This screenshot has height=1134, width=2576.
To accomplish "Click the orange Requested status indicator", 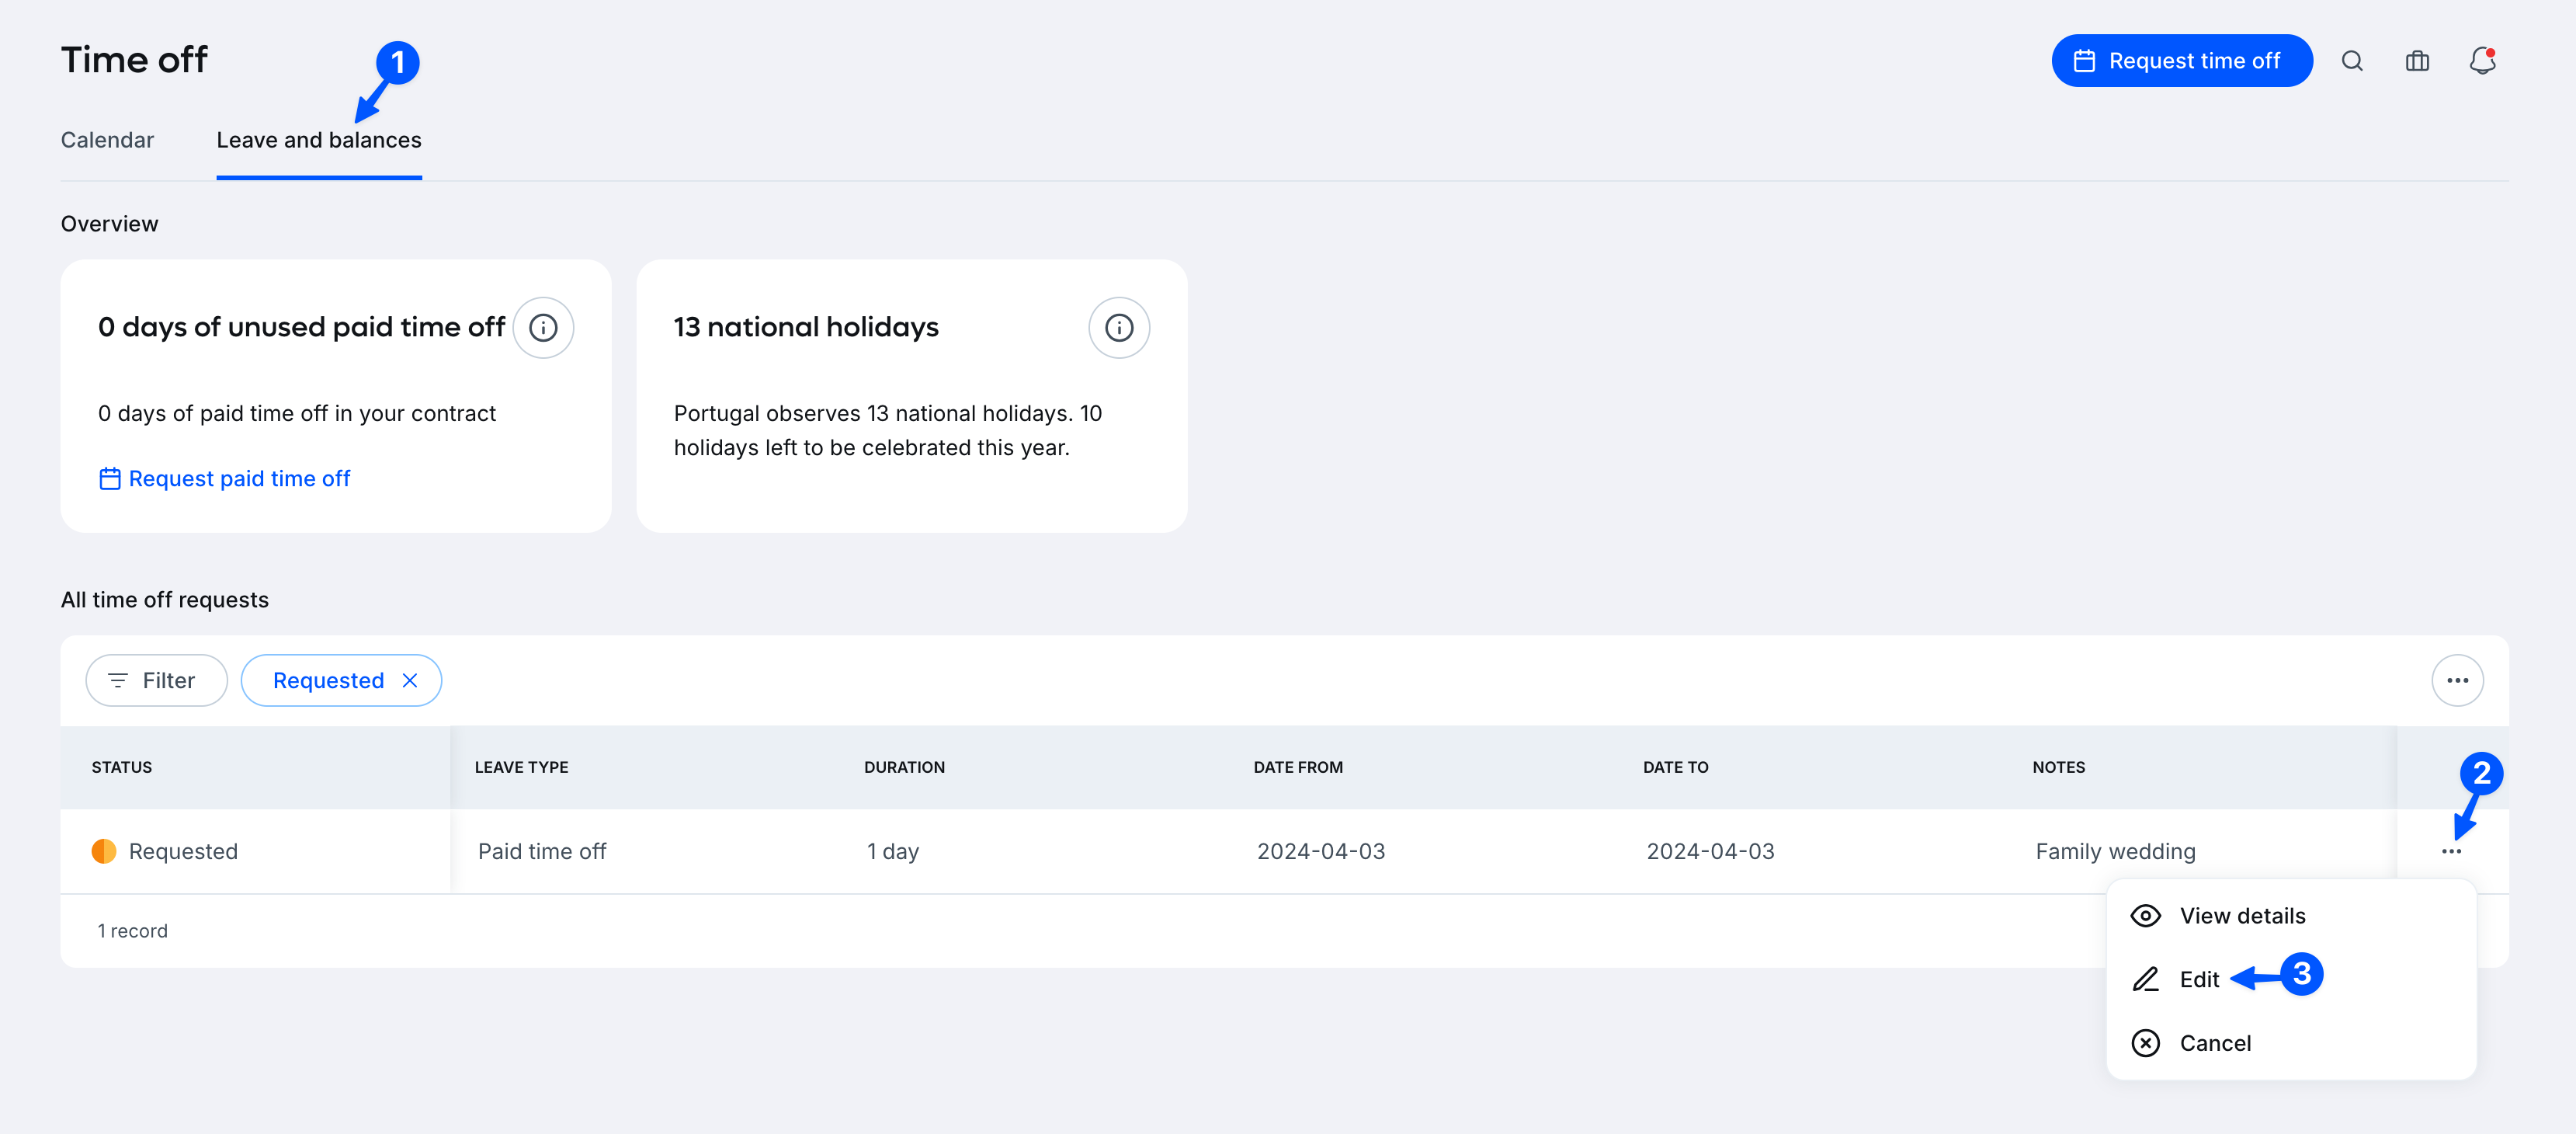I will click(x=104, y=851).
